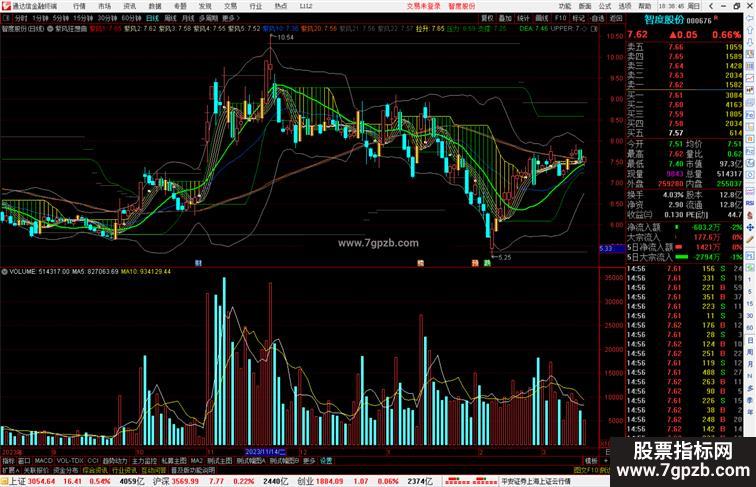The height and width of the screenshot is (487, 756).
Task: Click the 通达信 application logo icon
Action: [6, 6]
